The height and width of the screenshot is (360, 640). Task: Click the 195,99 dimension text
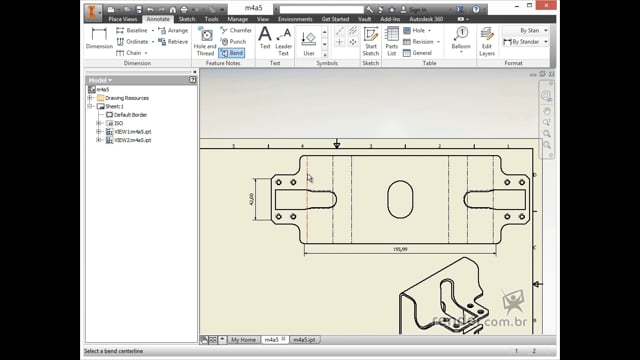point(400,249)
